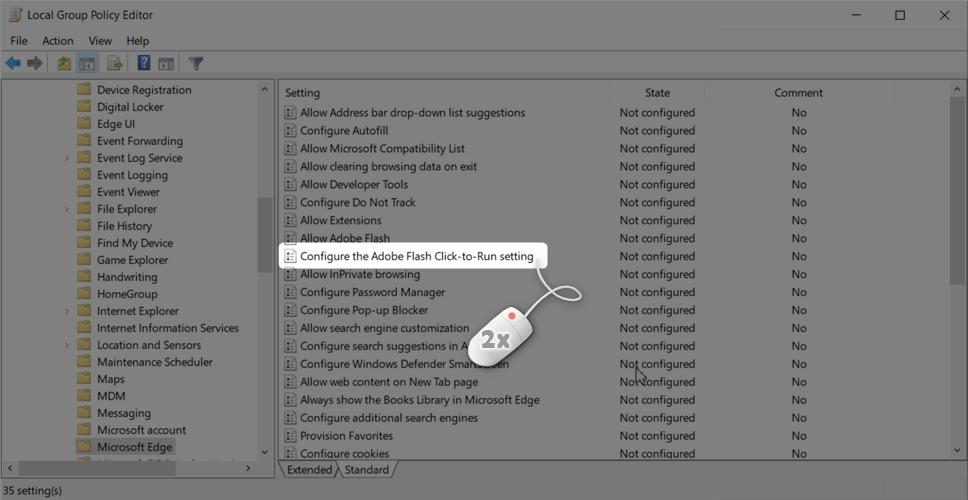Select the File History folder
The height and width of the screenshot is (500, 968).
click(x=124, y=226)
